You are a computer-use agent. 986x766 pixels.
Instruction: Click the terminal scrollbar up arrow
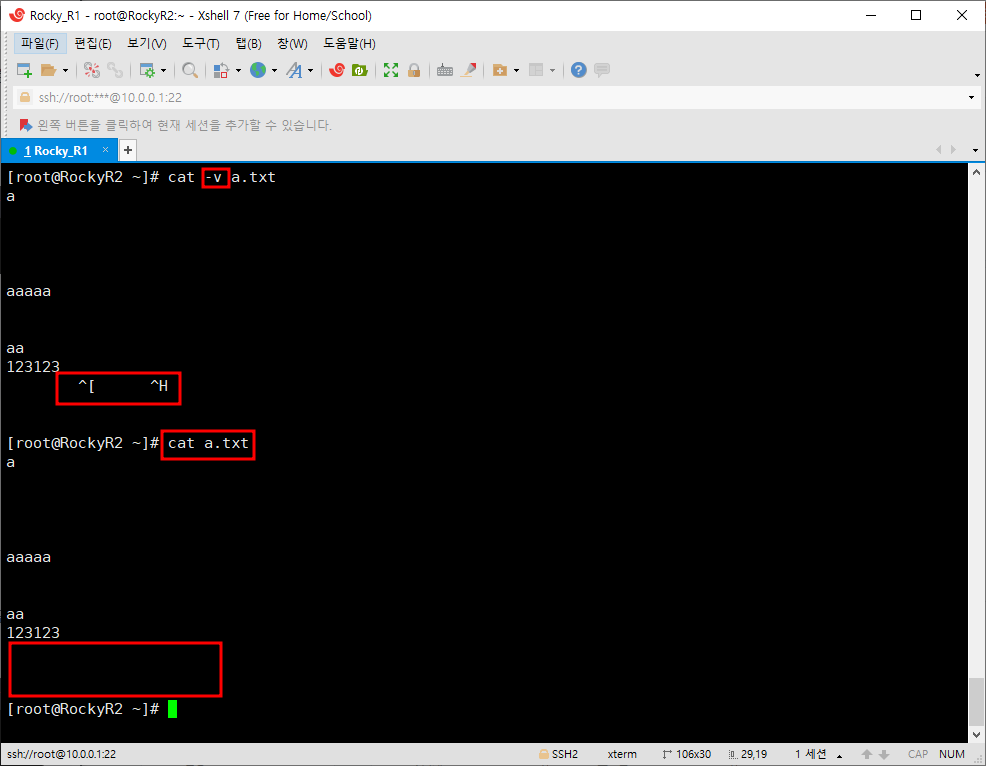point(976,172)
